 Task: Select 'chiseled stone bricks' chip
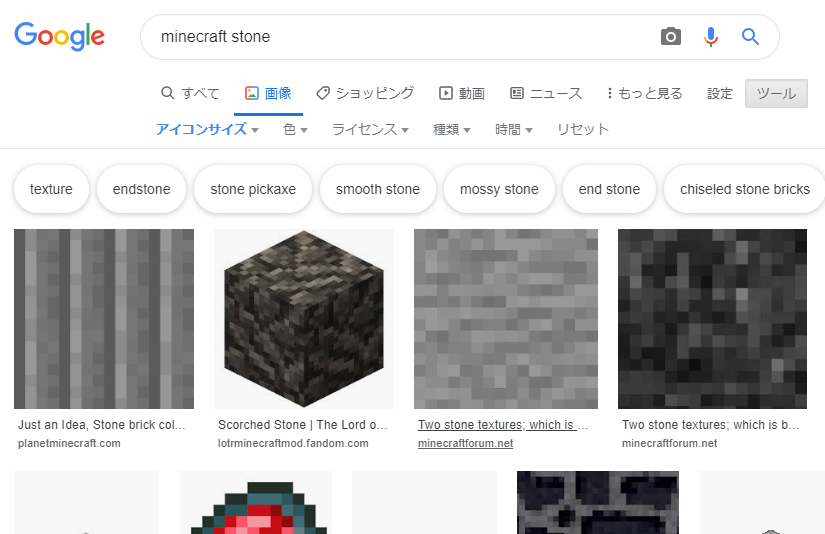coord(744,189)
